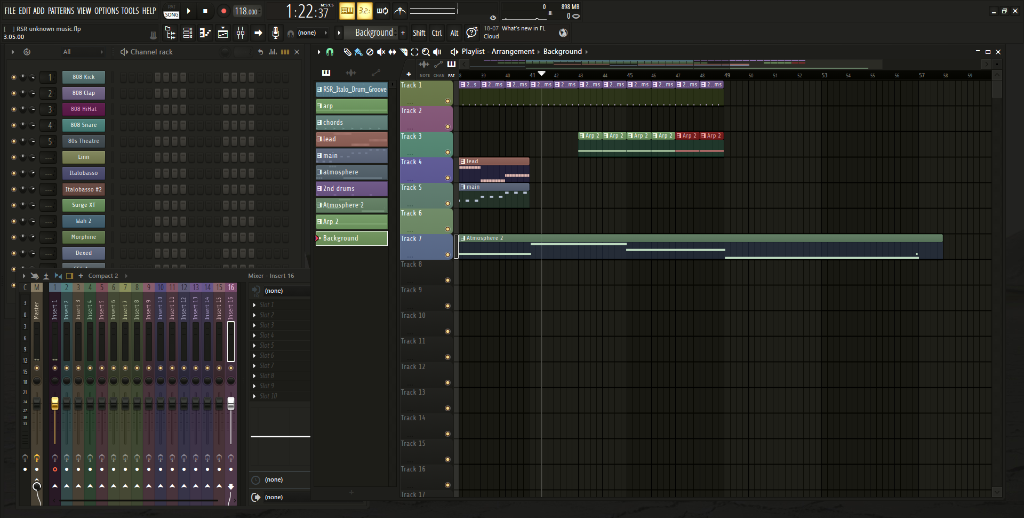The image size is (1024, 518).
Task: Click the red Record button
Action: click(223, 11)
